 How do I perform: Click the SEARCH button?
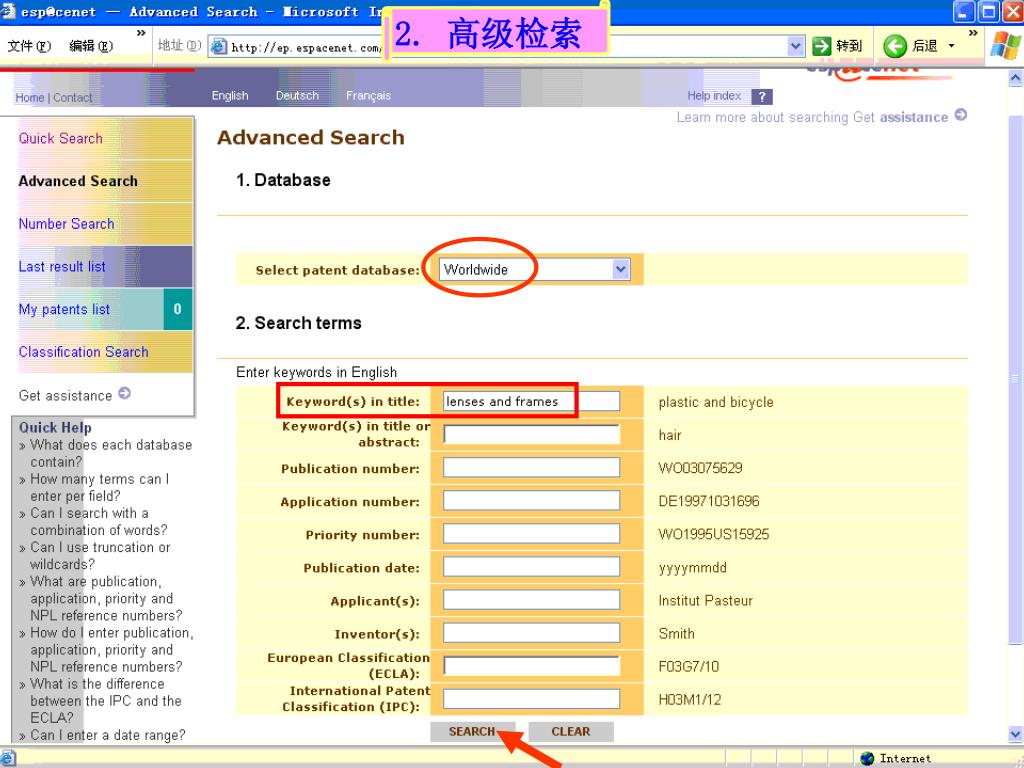click(x=472, y=731)
